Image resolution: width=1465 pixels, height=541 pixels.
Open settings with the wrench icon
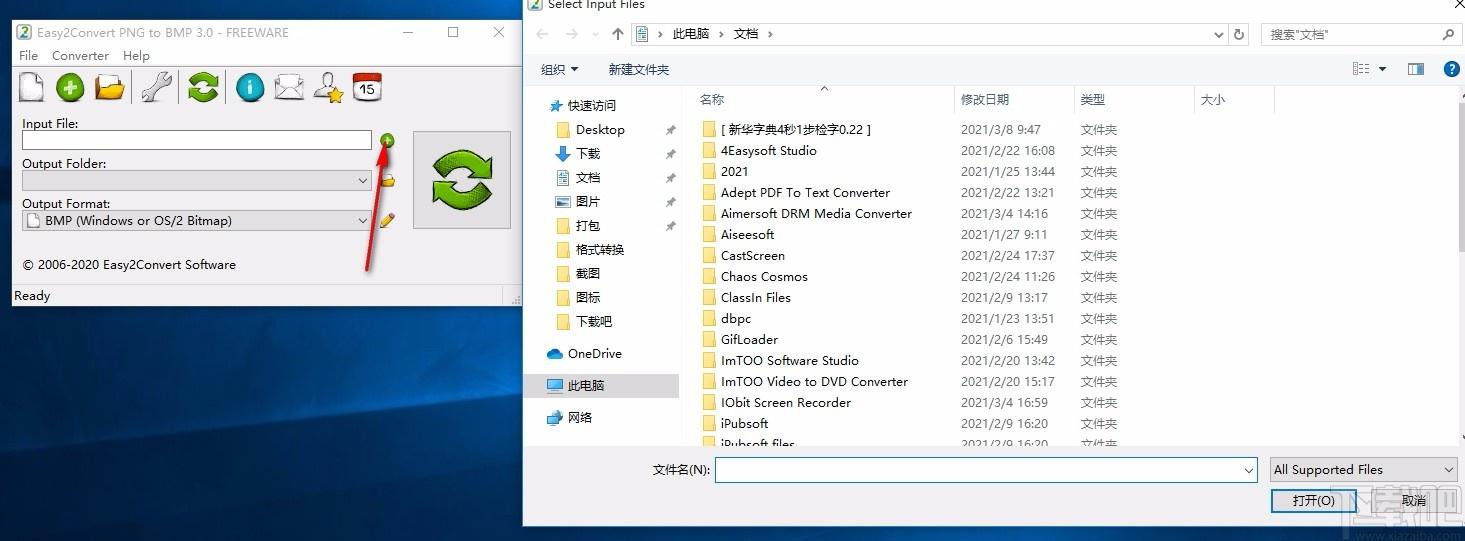156,88
